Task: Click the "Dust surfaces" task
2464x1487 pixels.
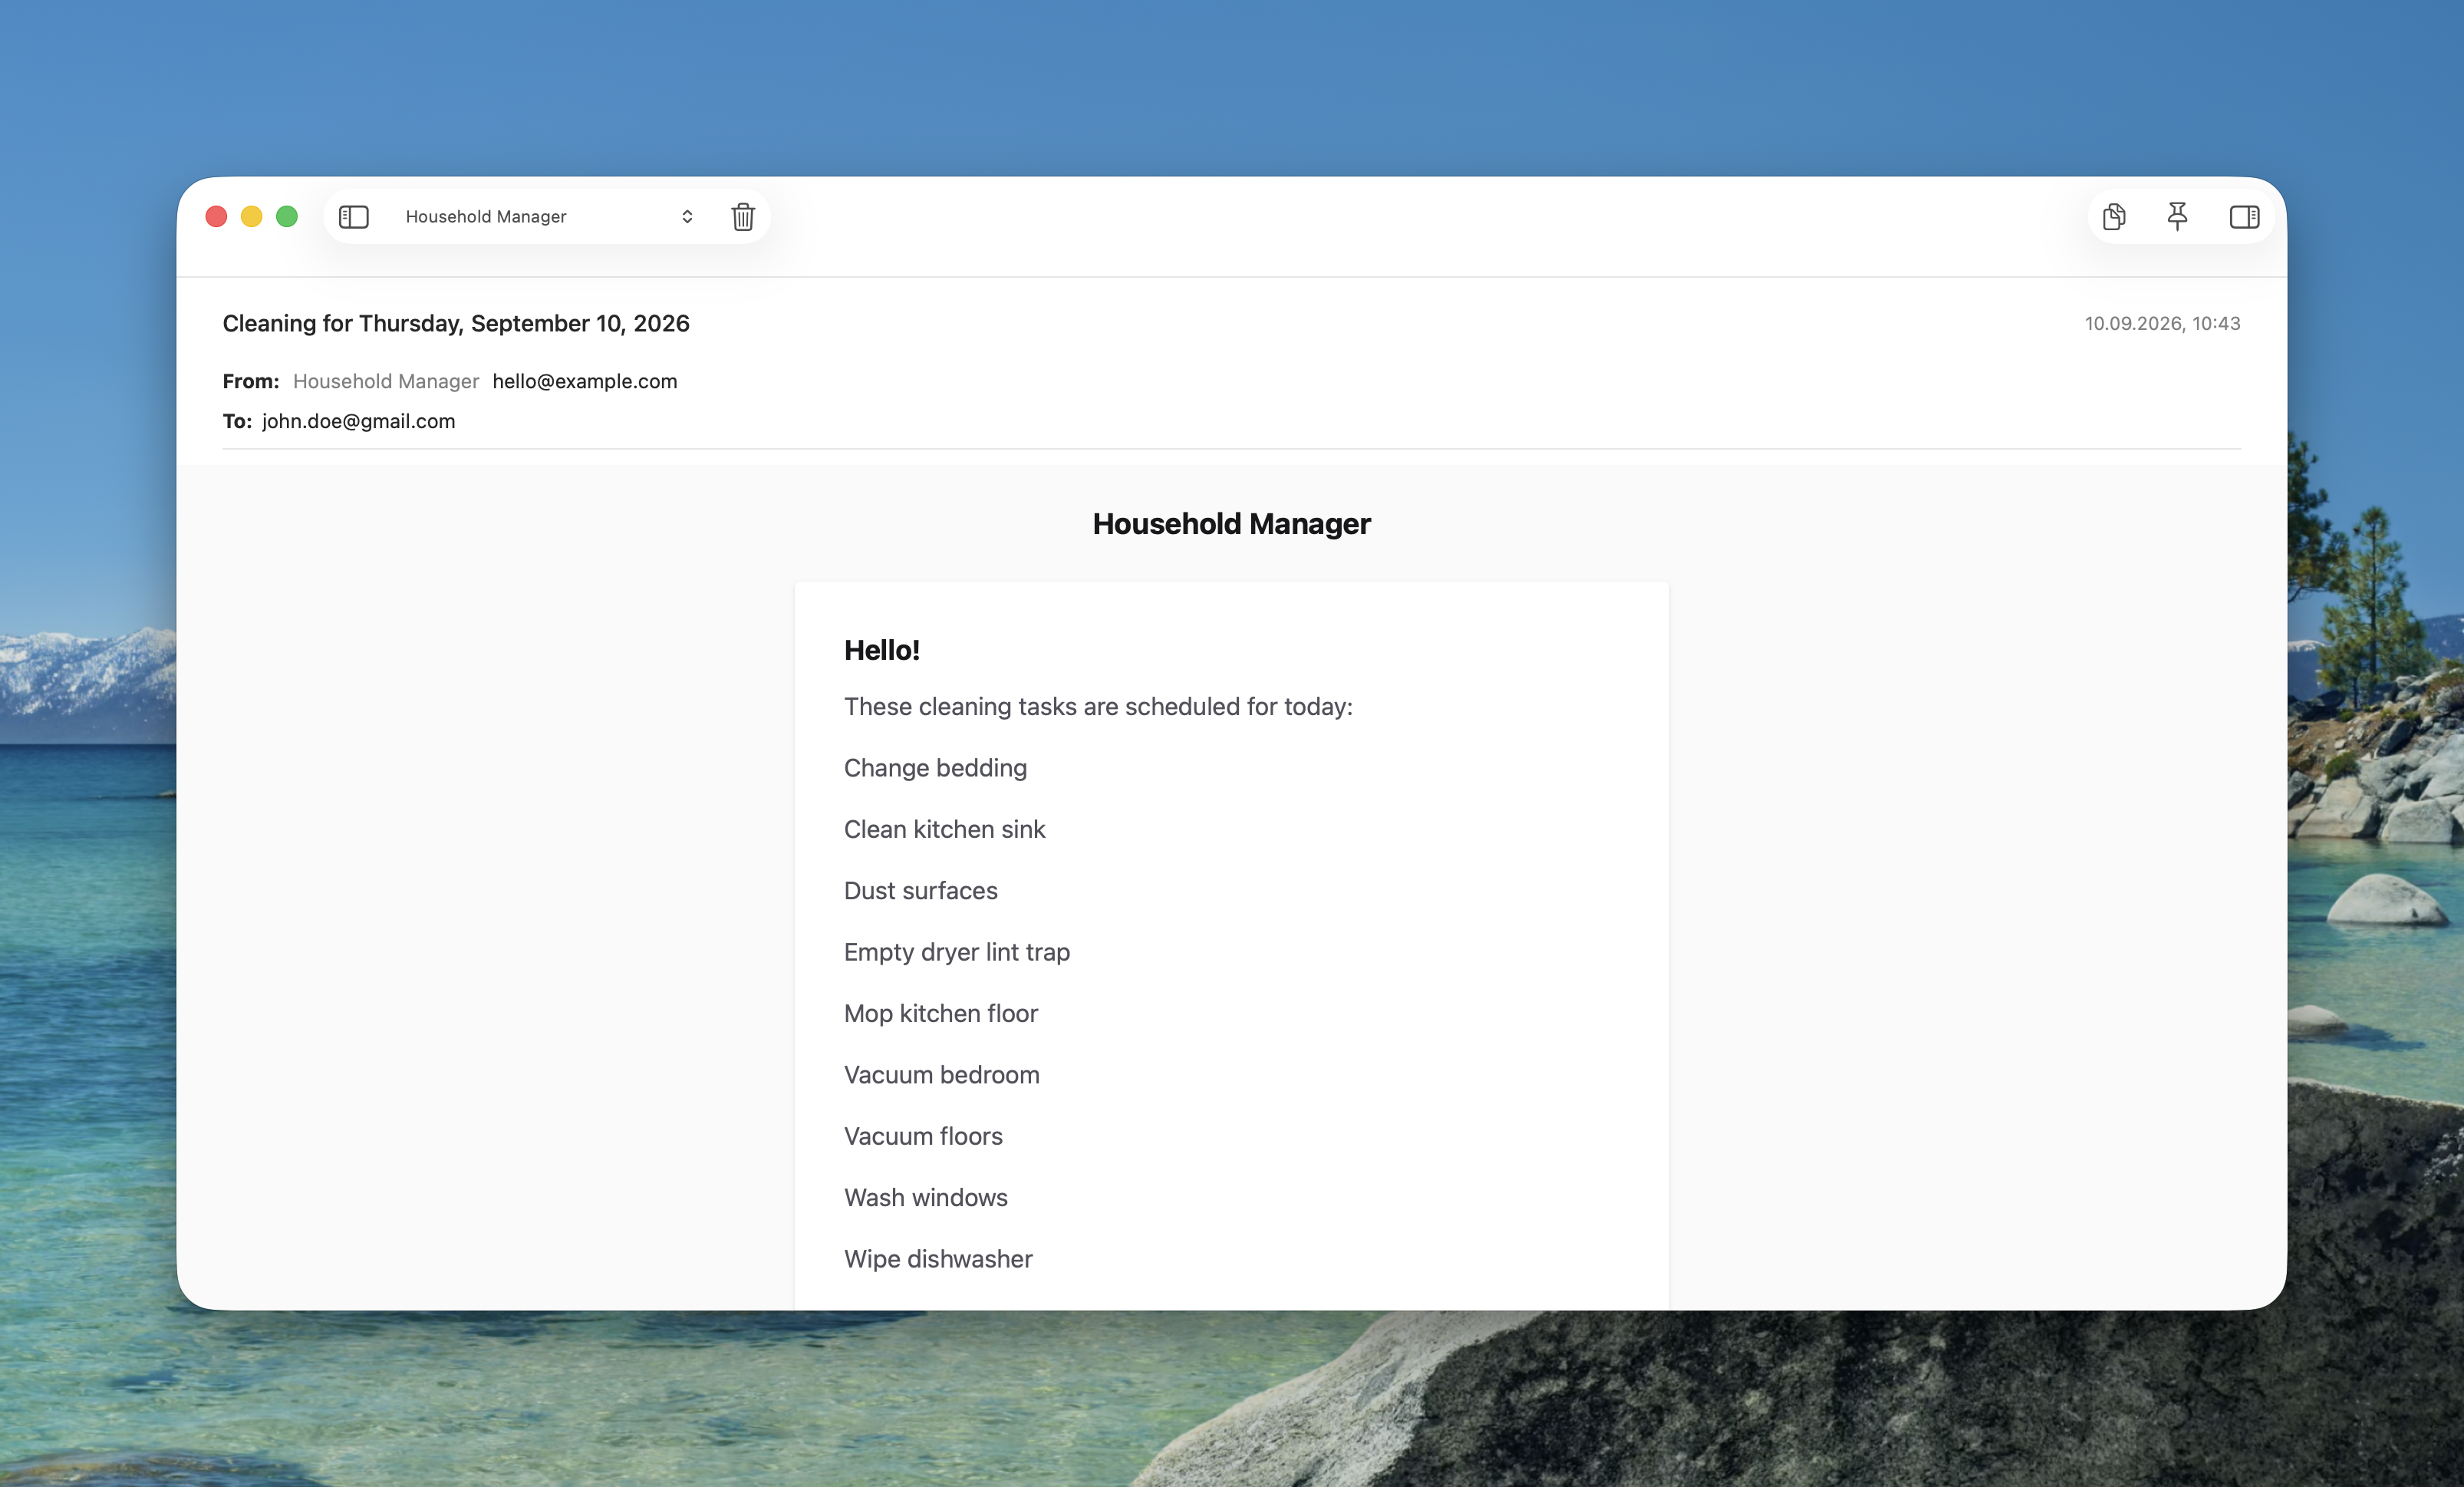Action: 920,891
